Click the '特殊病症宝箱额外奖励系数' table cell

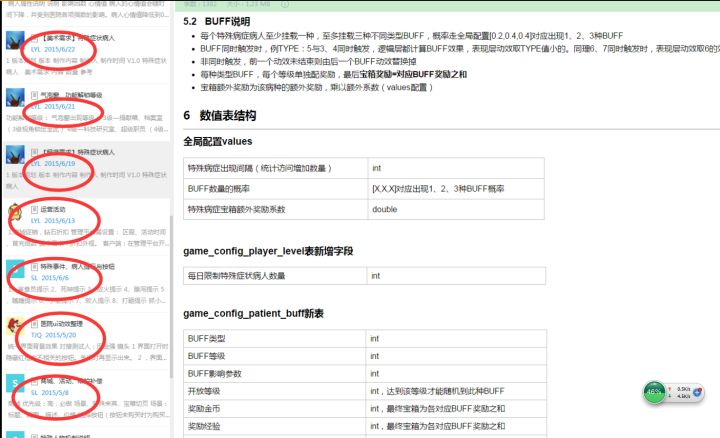(x=276, y=209)
